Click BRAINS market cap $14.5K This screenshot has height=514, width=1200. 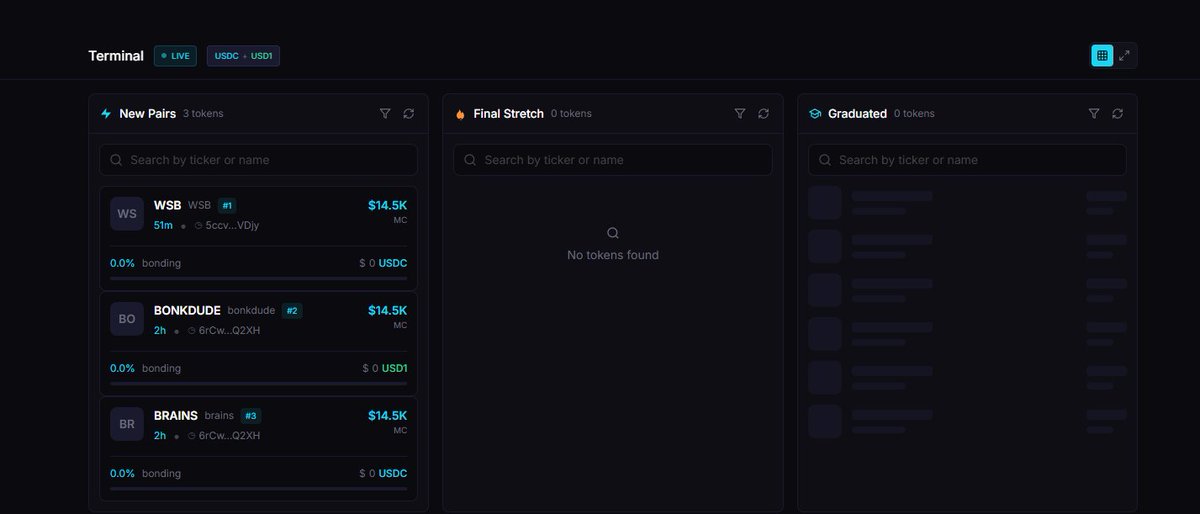coord(388,415)
